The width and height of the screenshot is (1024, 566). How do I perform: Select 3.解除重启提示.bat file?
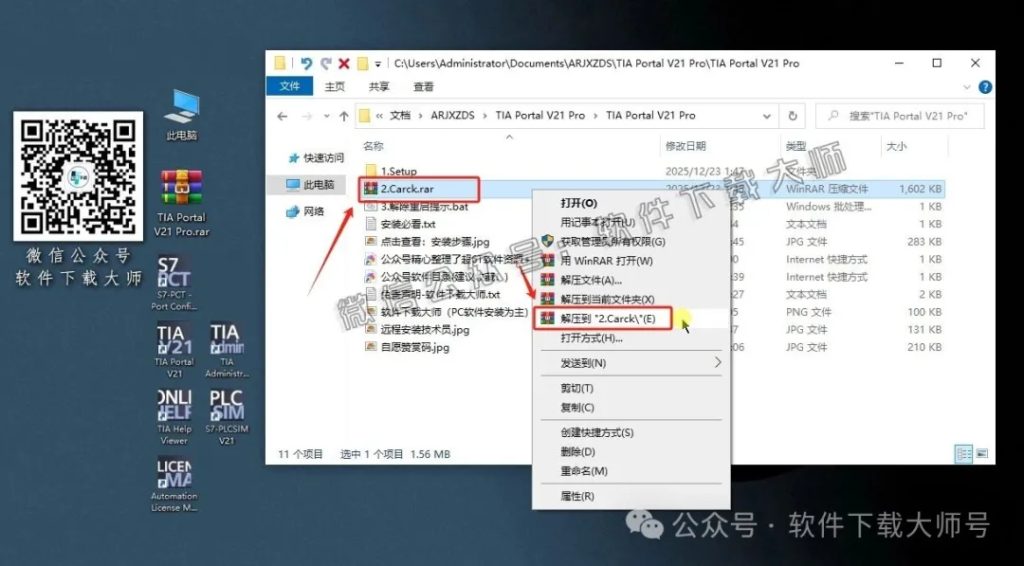tap(424, 206)
